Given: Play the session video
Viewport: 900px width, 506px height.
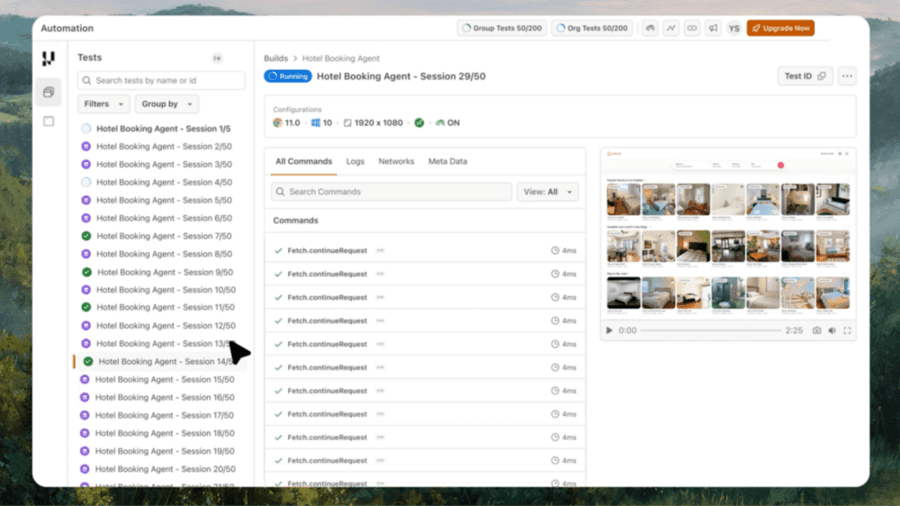Looking at the screenshot, I should pos(609,330).
